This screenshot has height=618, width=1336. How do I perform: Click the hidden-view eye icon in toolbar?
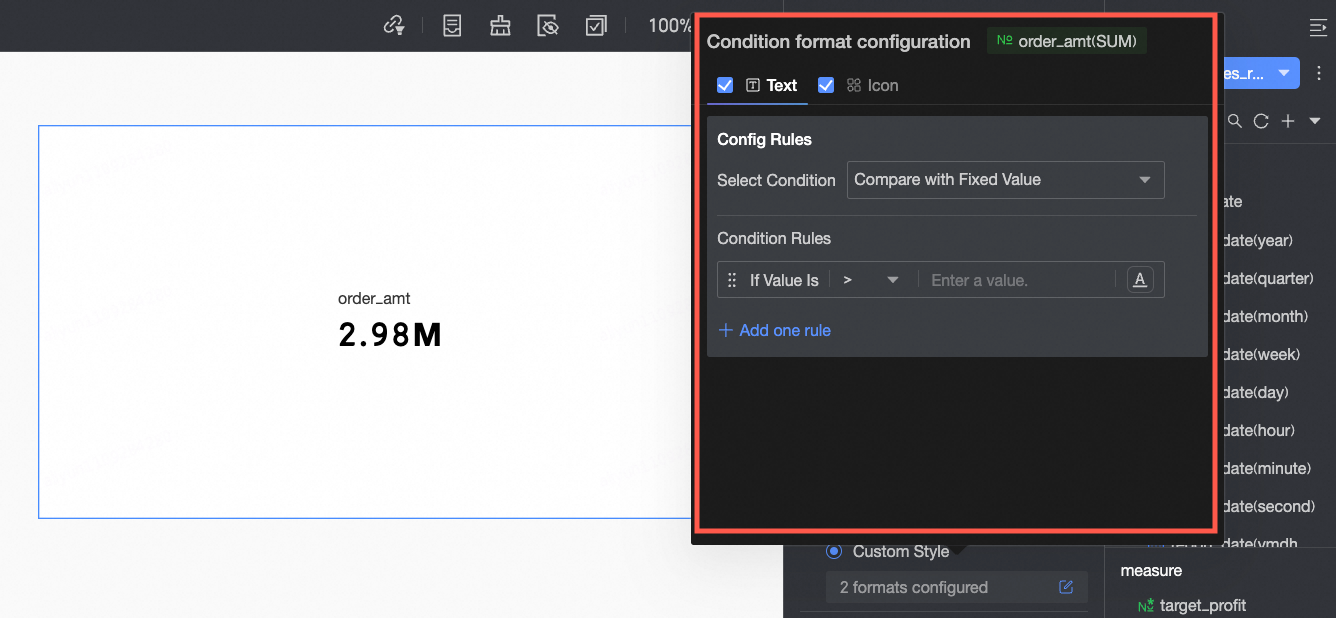click(x=547, y=25)
